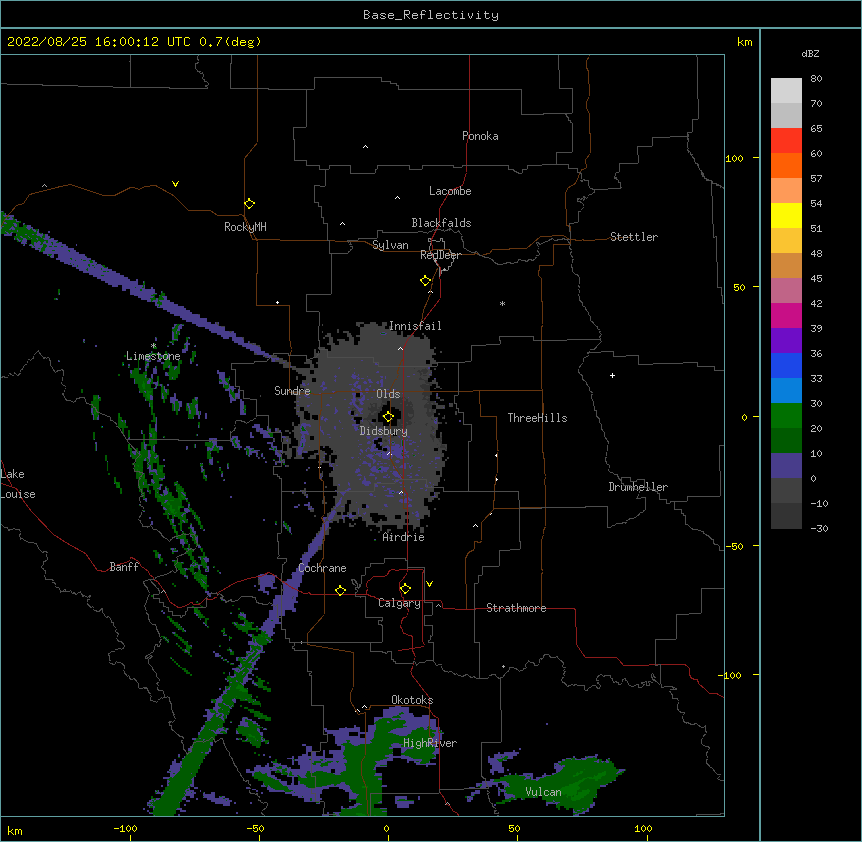Click the km unit label at bottom left
The image size is (862, 842).
pos(15,831)
